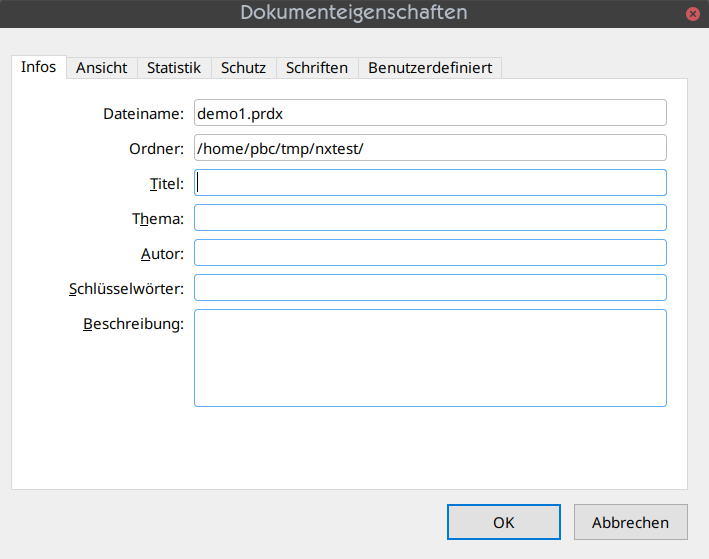709x559 pixels.
Task: Click into the Thema field
Action: [x=430, y=218]
